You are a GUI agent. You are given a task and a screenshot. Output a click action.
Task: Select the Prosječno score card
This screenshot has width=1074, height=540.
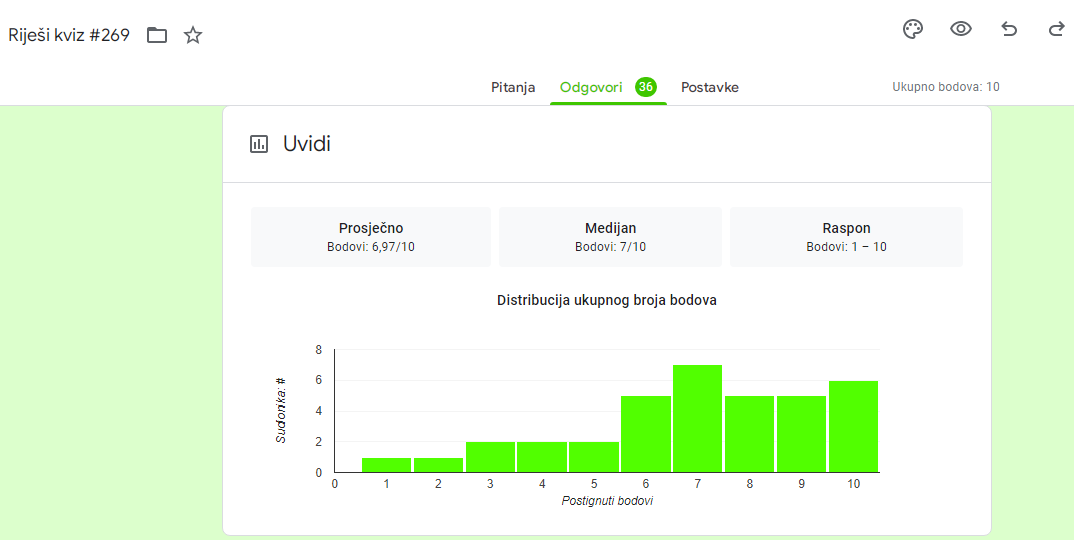pos(371,236)
